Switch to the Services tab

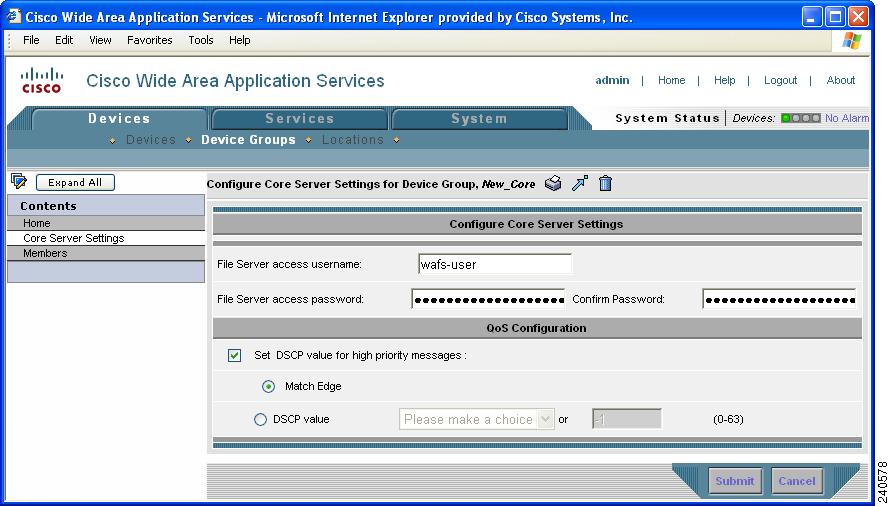[300, 119]
